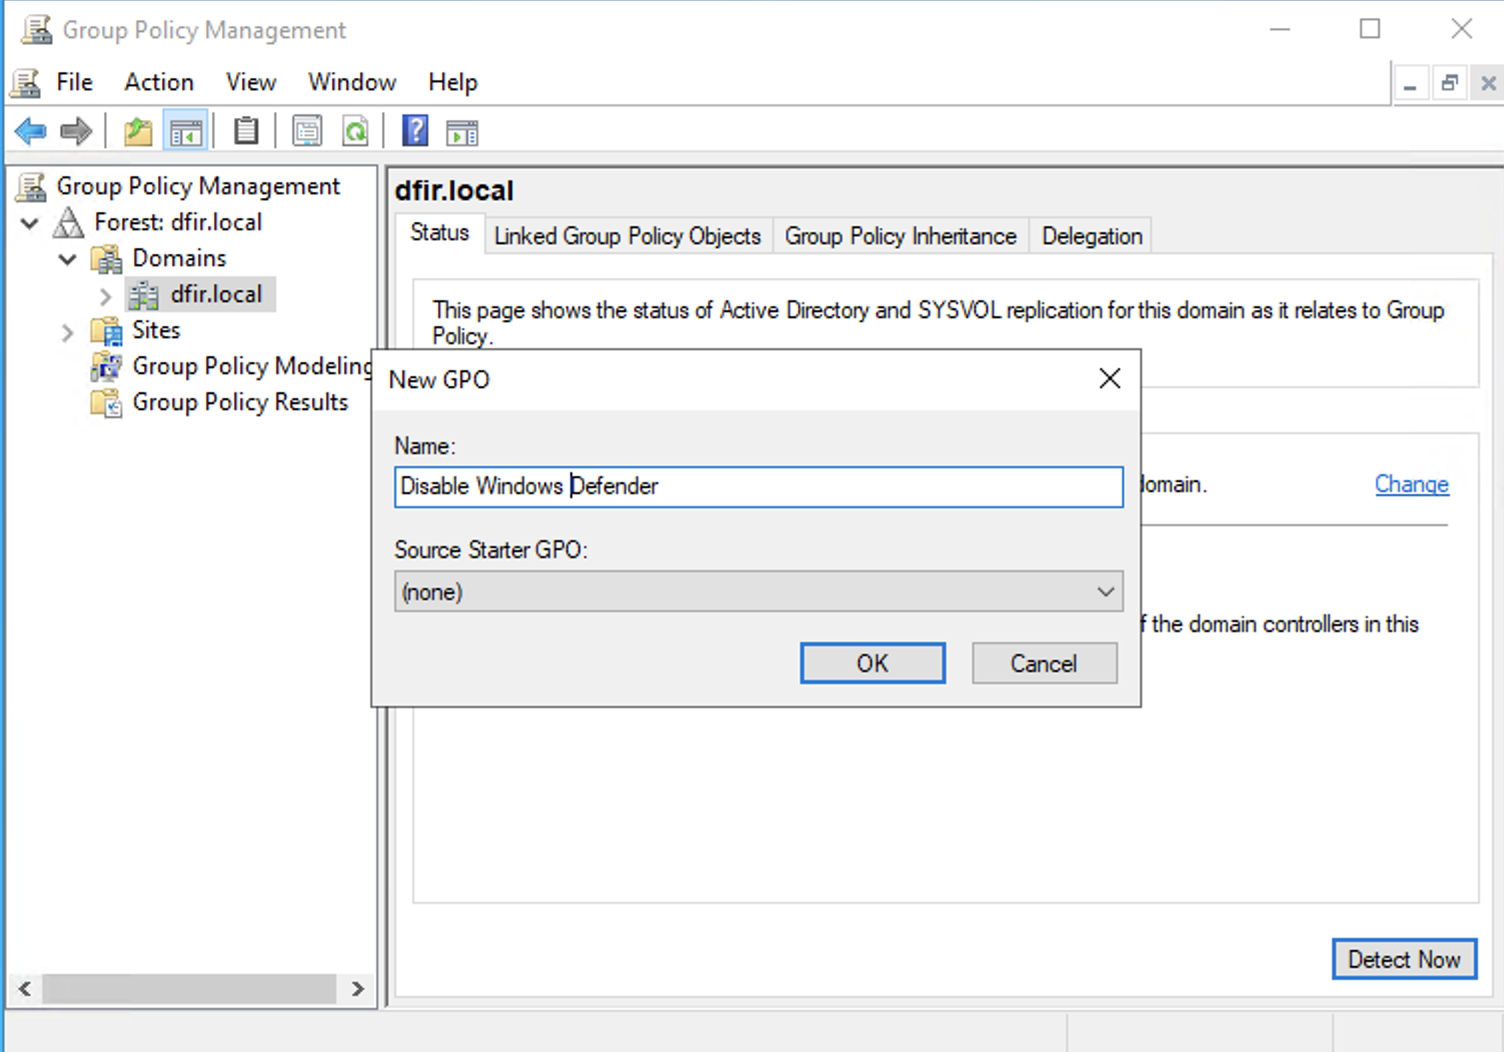Screen dimensions: 1504x1052
Task: Expand the Sites tree node
Action: [67, 331]
